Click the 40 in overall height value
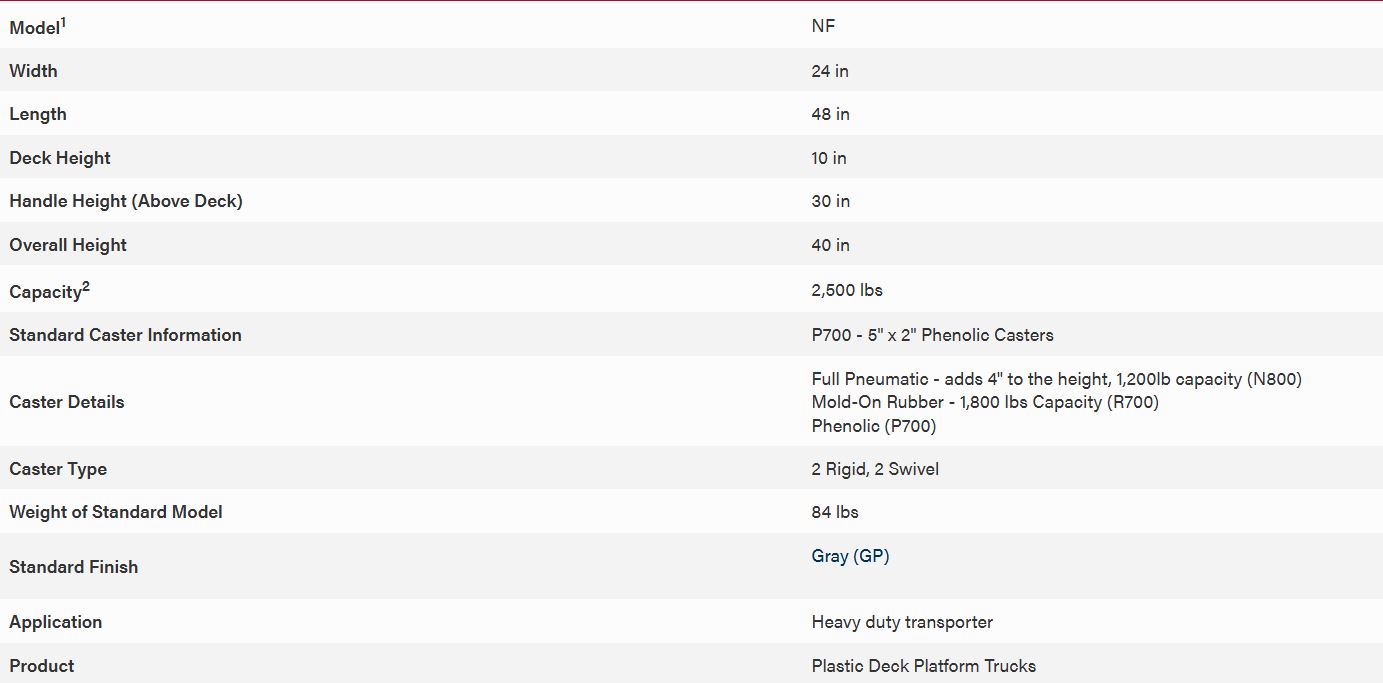This screenshot has width=1383, height=683. (830, 245)
